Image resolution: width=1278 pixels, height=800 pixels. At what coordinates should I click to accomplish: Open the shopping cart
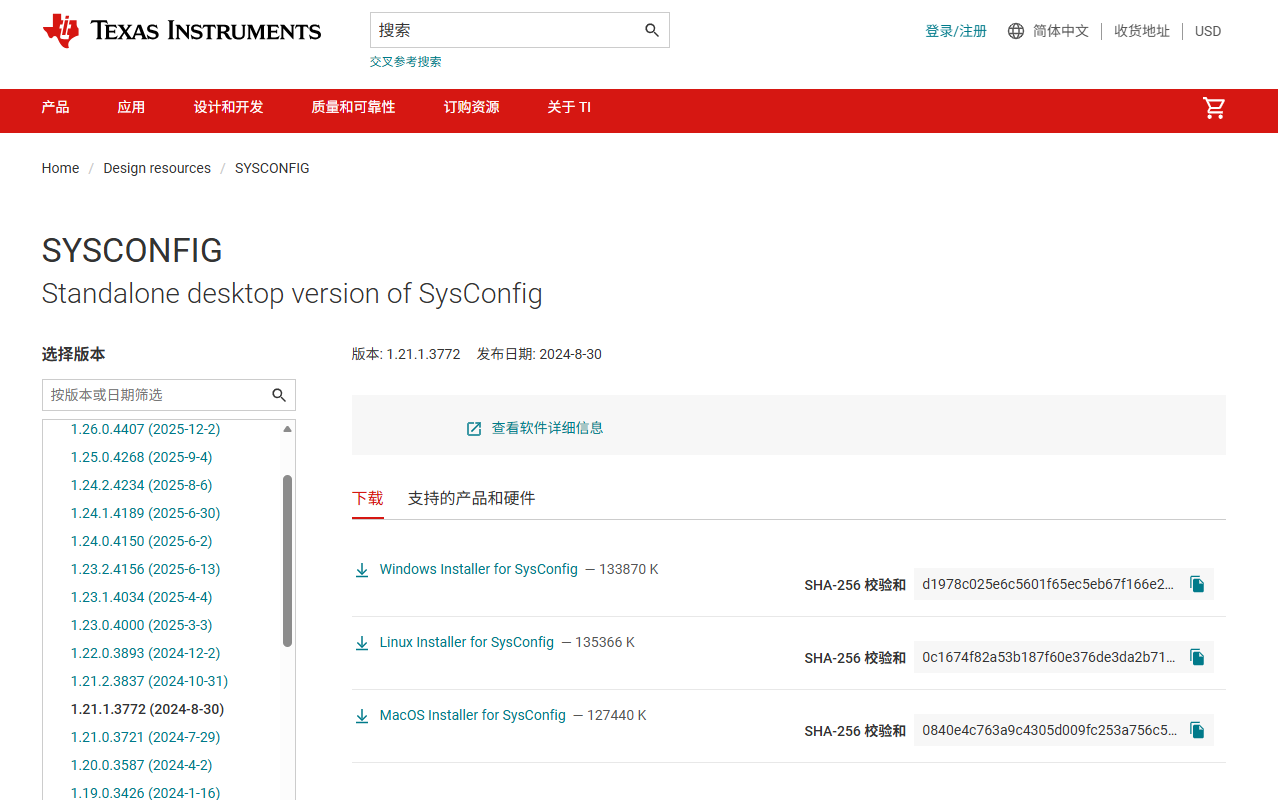1214,108
